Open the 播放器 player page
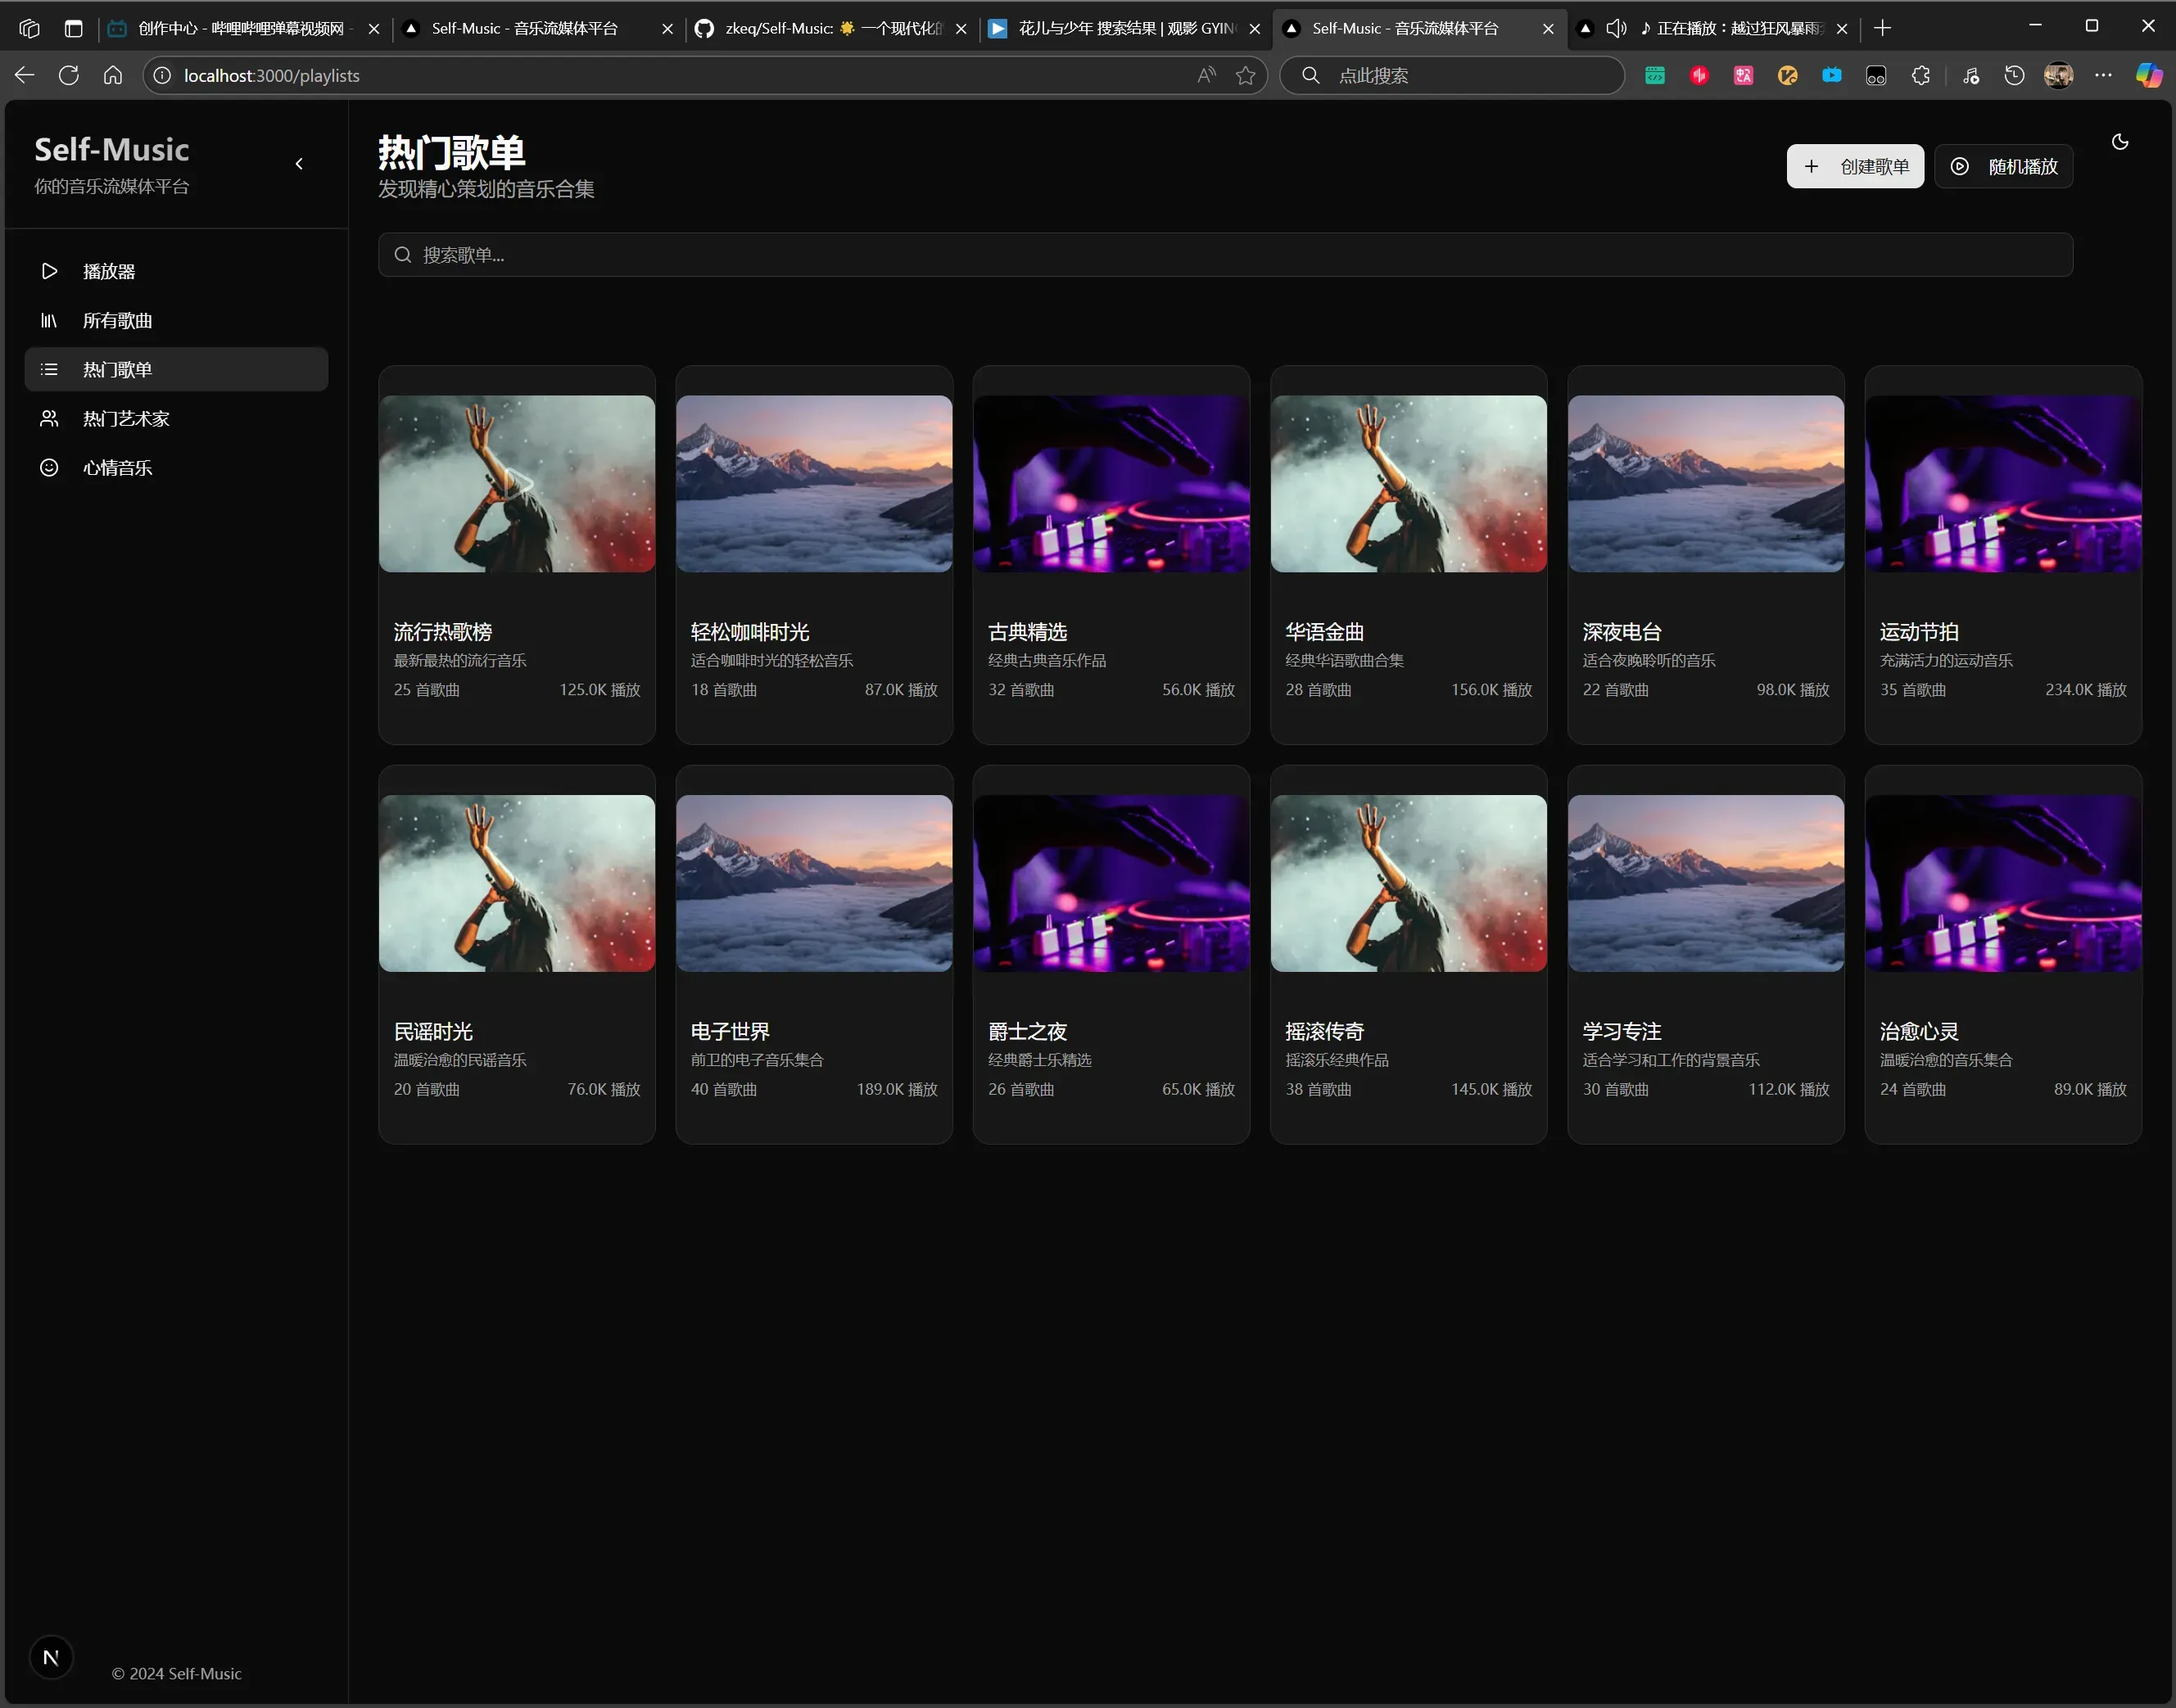Image resolution: width=2176 pixels, height=1708 pixels. click(108, 271)
